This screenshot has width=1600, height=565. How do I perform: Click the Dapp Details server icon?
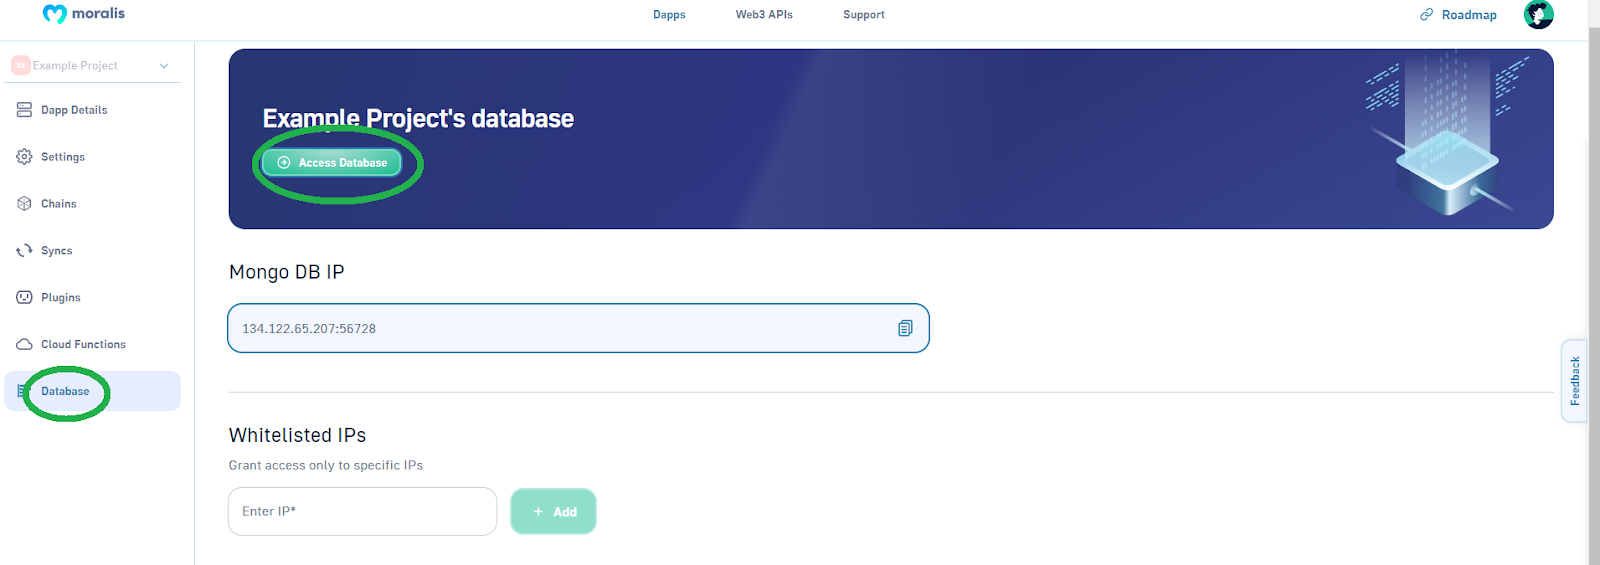[24, 110]
